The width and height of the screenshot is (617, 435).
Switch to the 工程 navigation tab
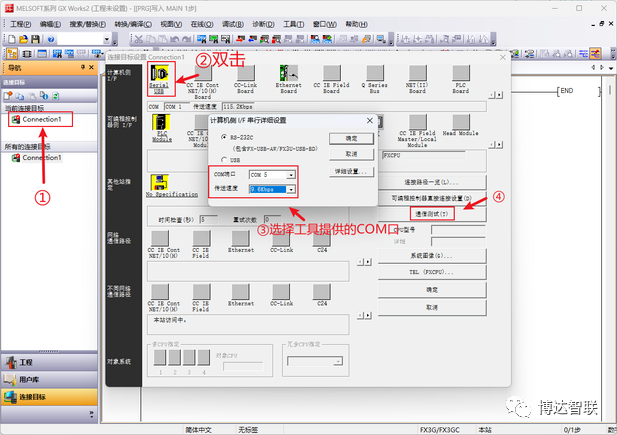tap(49, 362)
